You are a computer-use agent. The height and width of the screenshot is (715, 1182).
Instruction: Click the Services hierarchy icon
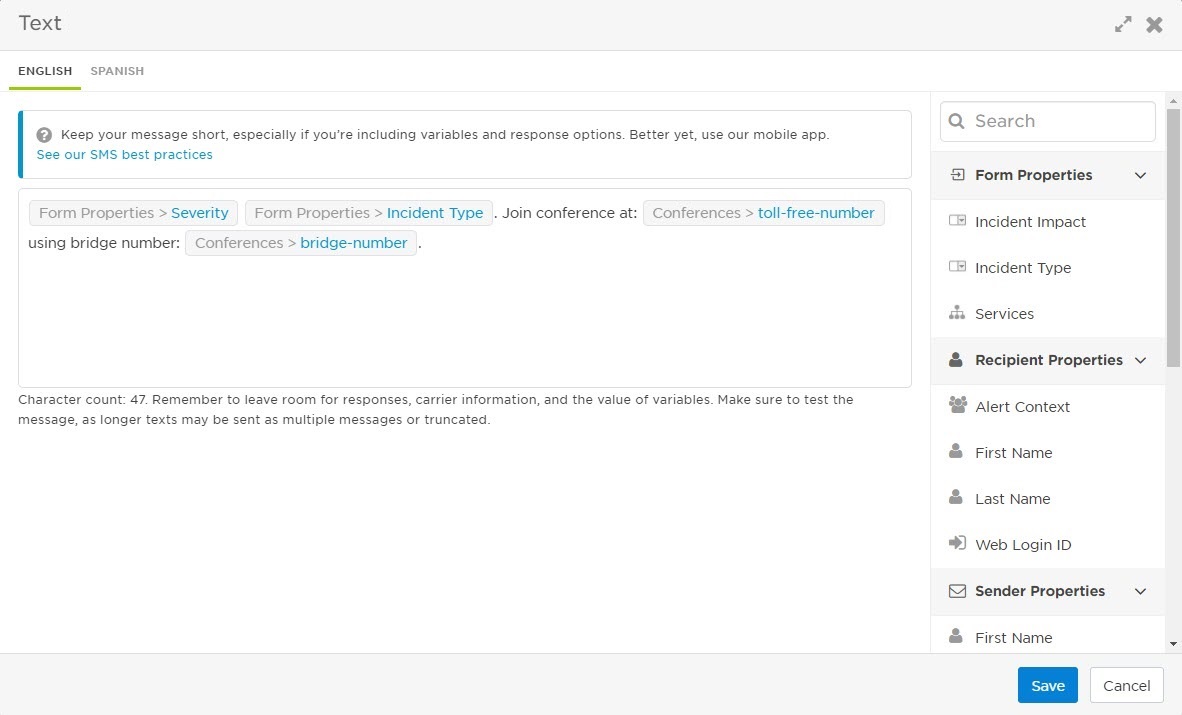coord(957,313)
